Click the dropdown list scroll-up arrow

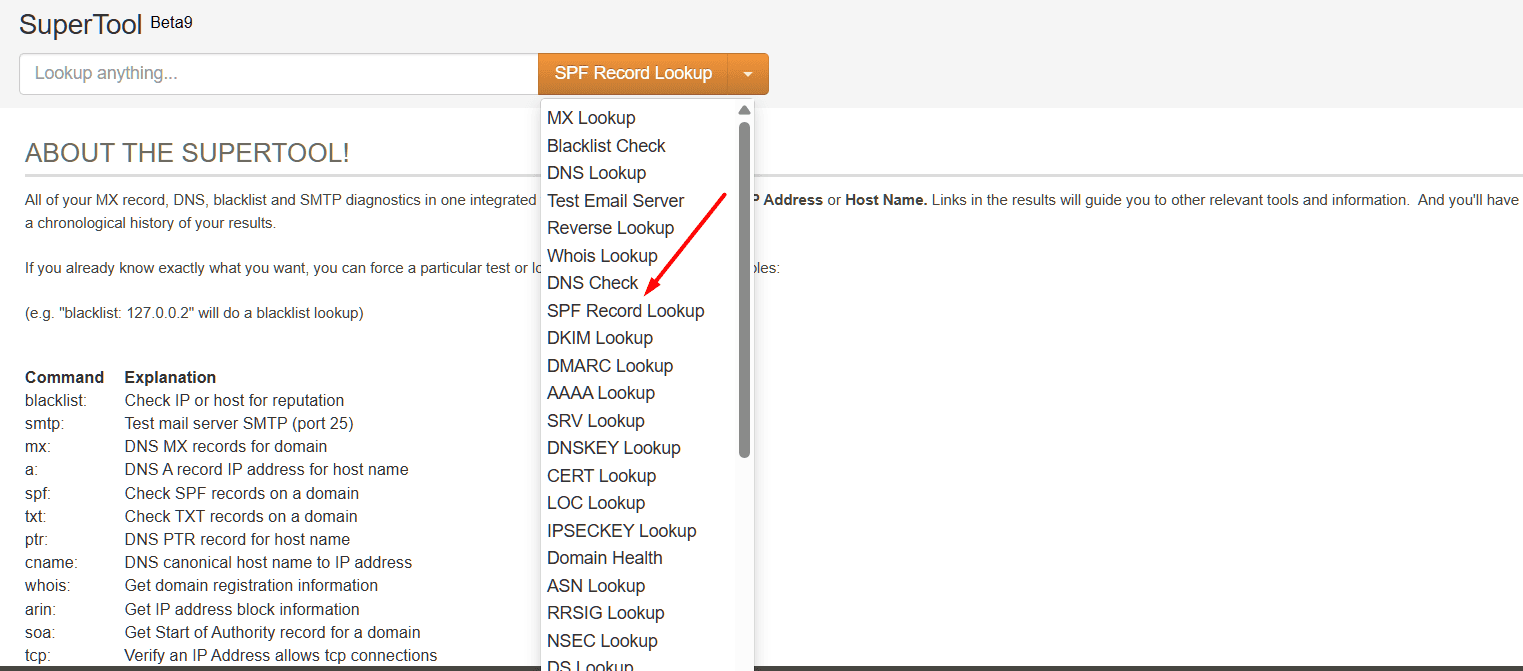click(744, 110)
